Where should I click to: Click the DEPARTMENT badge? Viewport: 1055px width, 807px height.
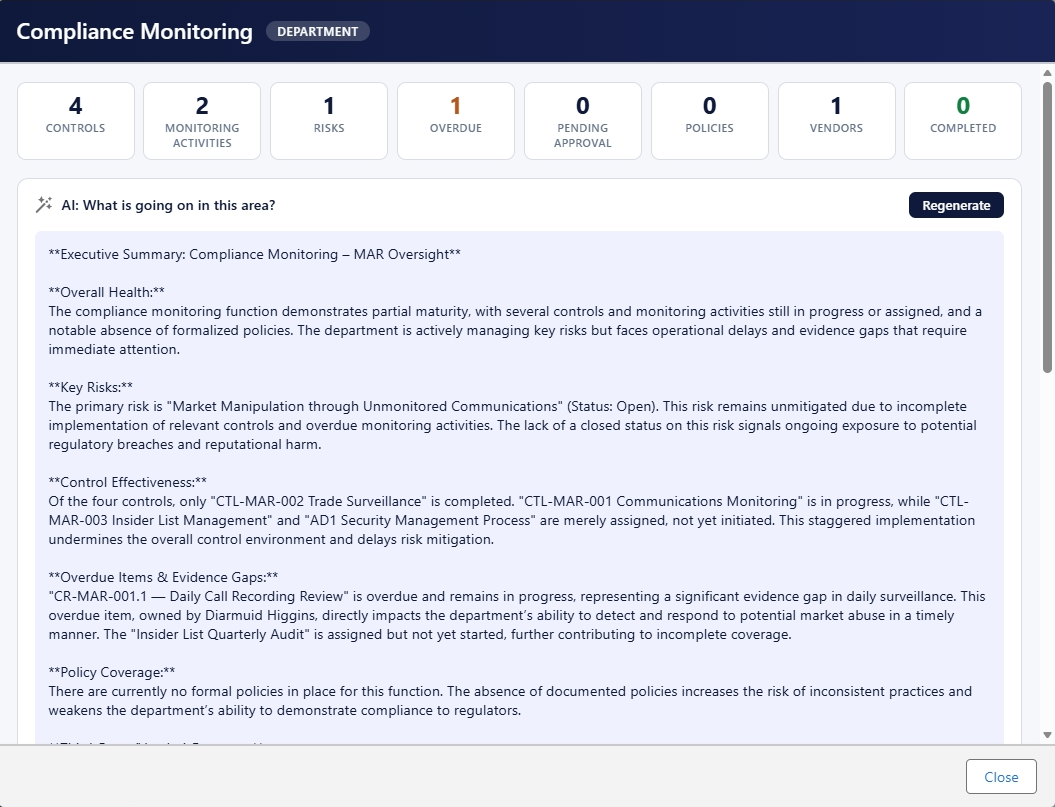tap(317, 32)
